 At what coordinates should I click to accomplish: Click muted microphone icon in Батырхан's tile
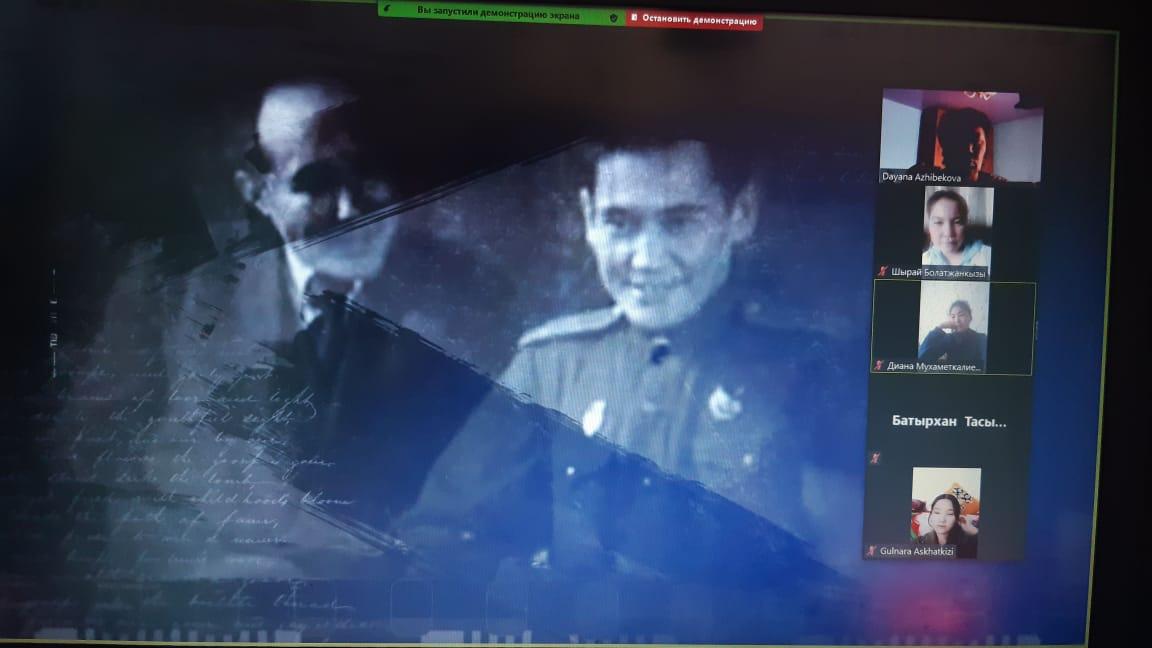pos(874,458)
